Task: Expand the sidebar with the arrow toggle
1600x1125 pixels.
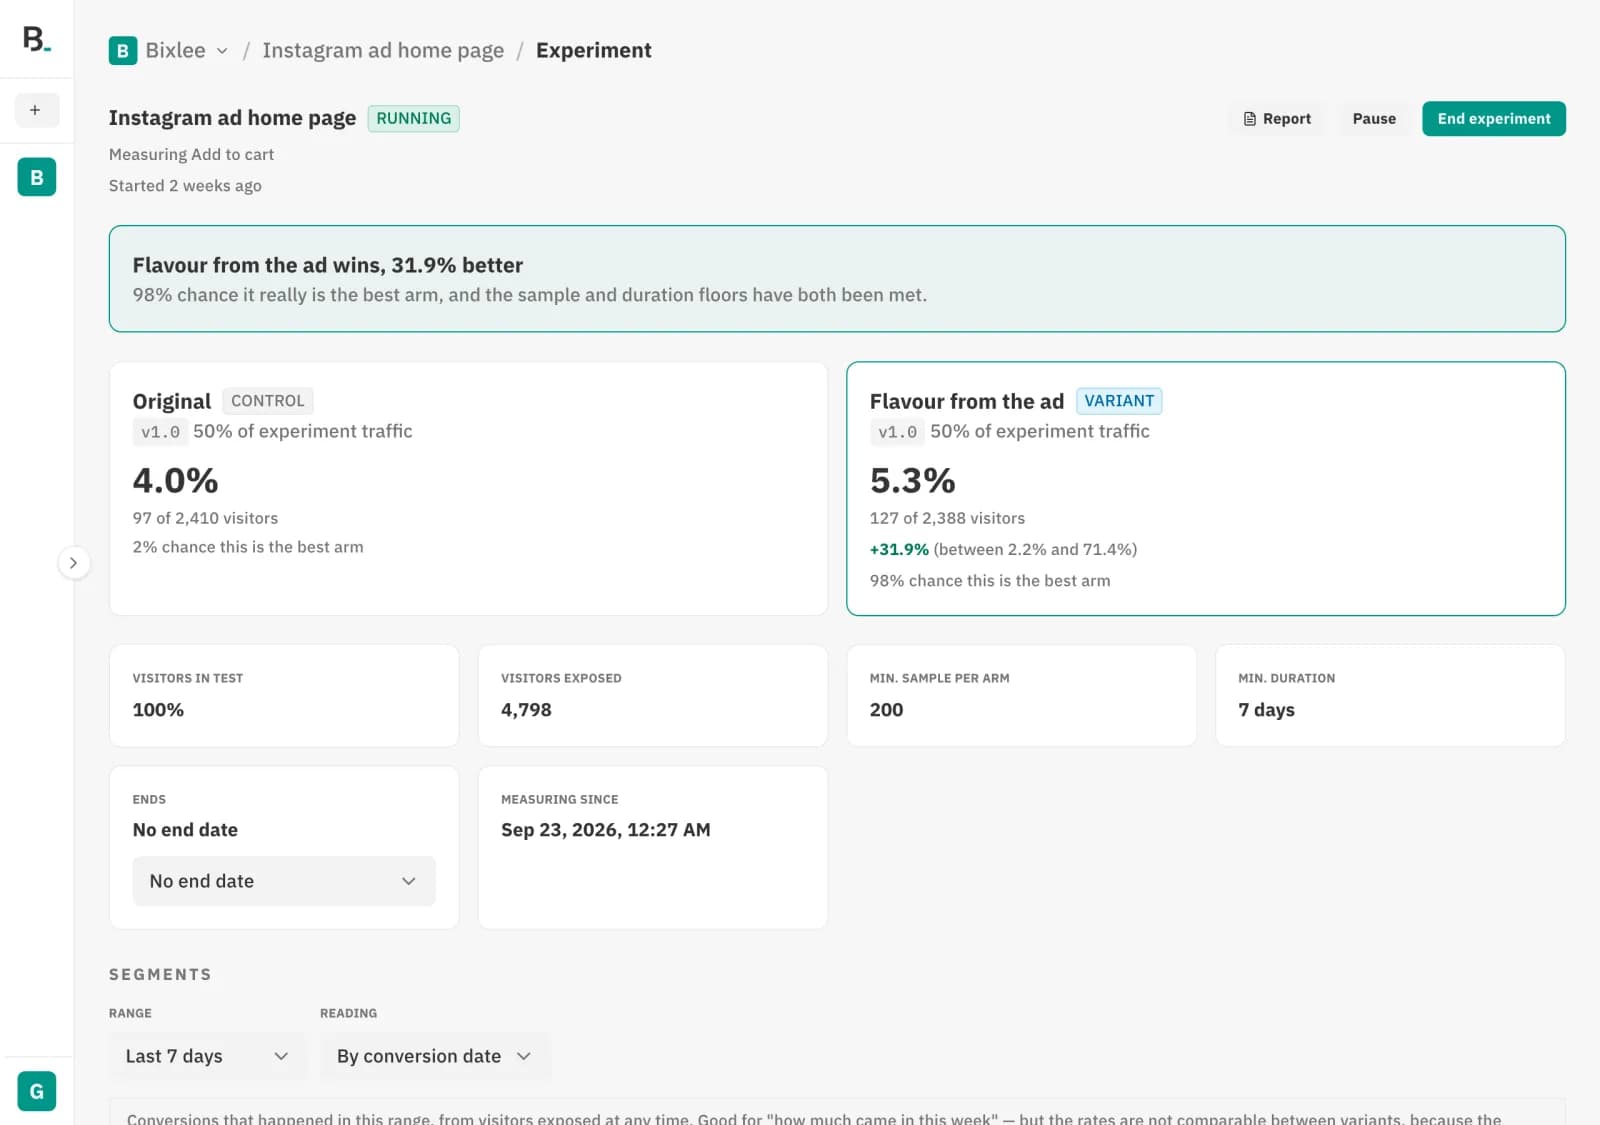Action: (x=74, y=563)
